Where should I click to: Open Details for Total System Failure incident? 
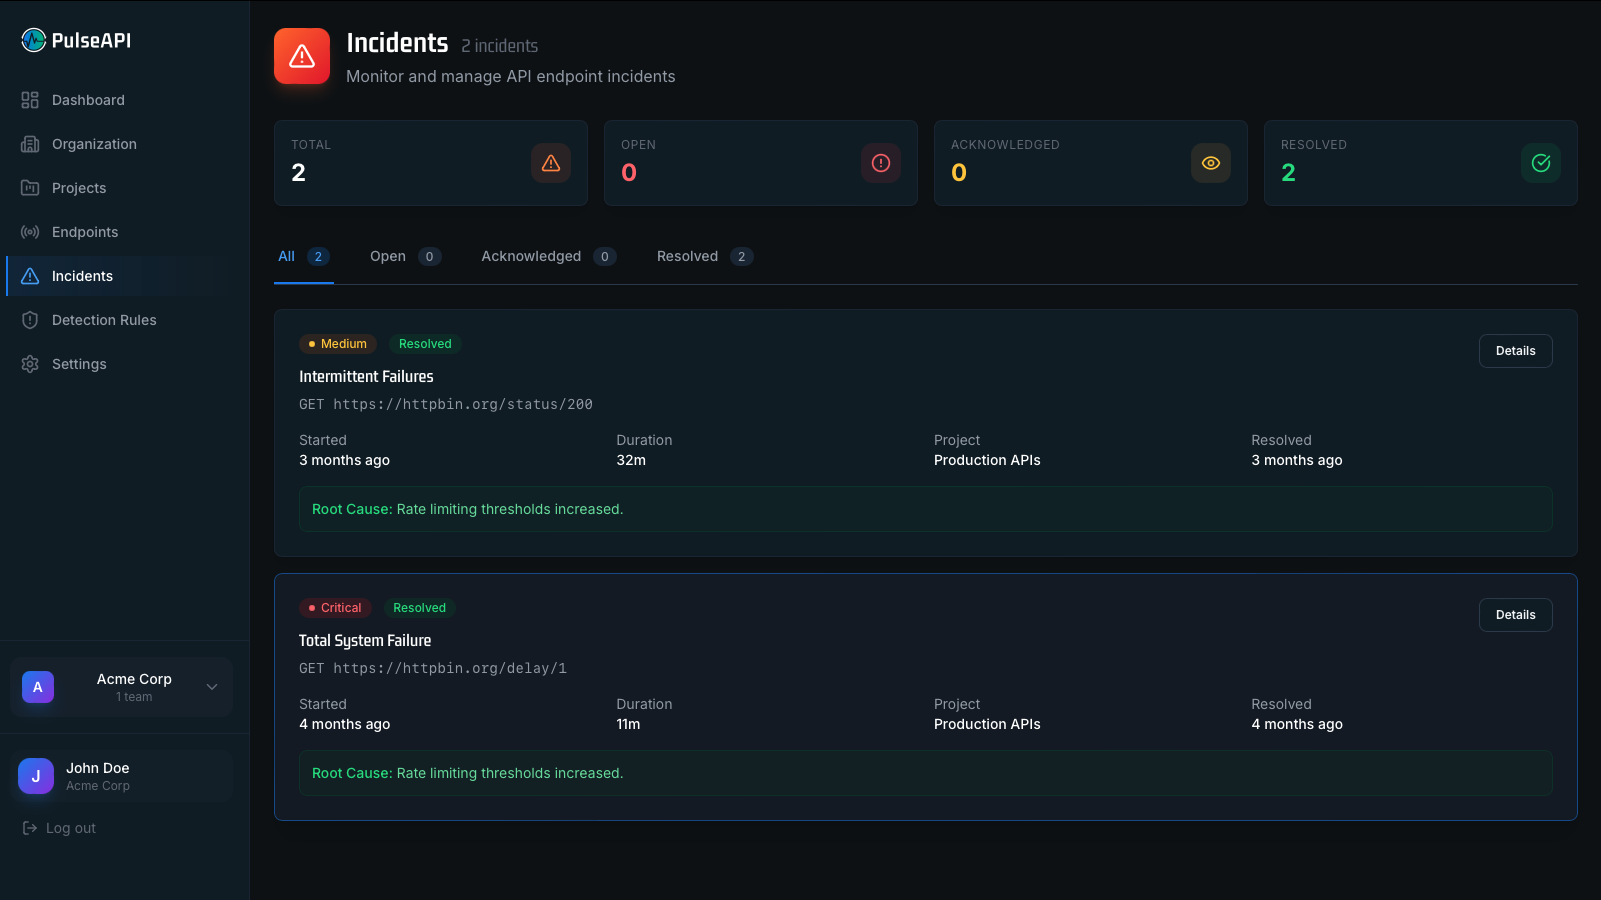click(x=1515, y=614)
